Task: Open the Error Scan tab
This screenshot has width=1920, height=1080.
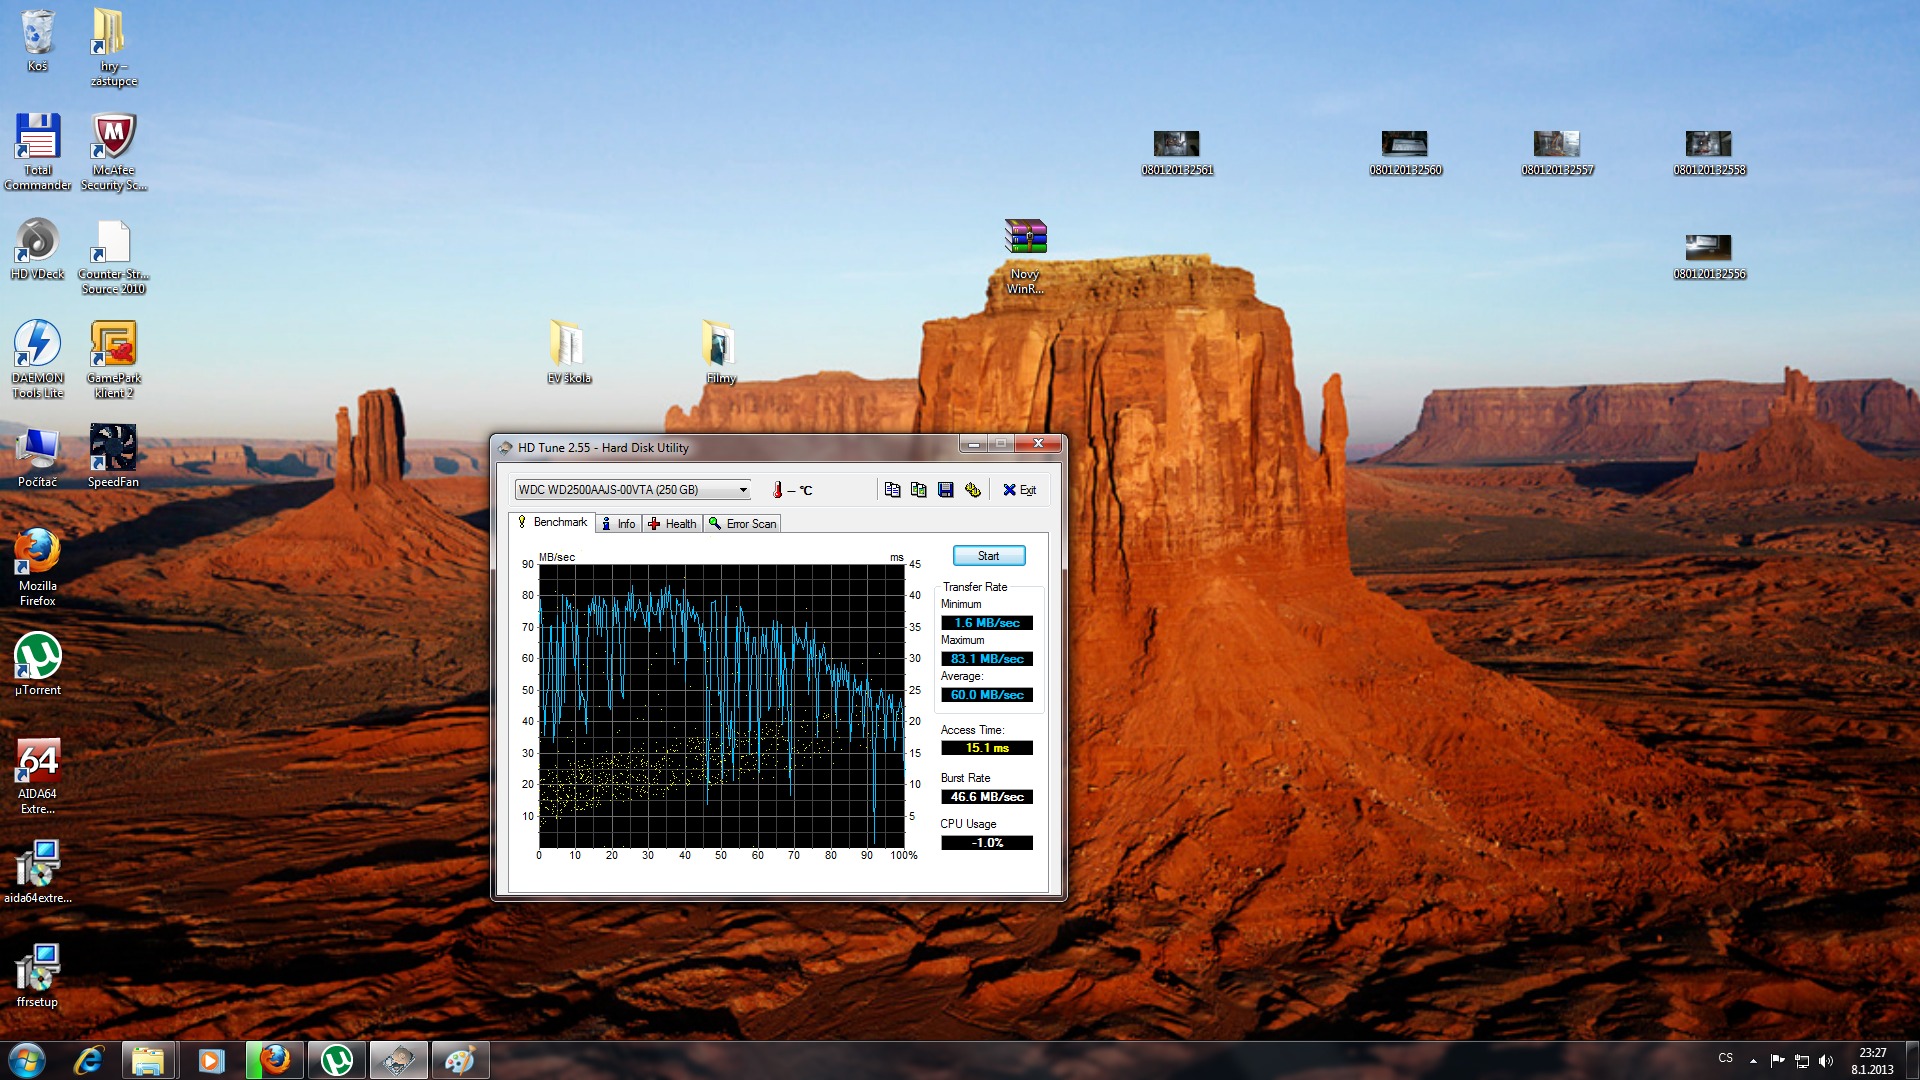Action: (x=742, y=523)
